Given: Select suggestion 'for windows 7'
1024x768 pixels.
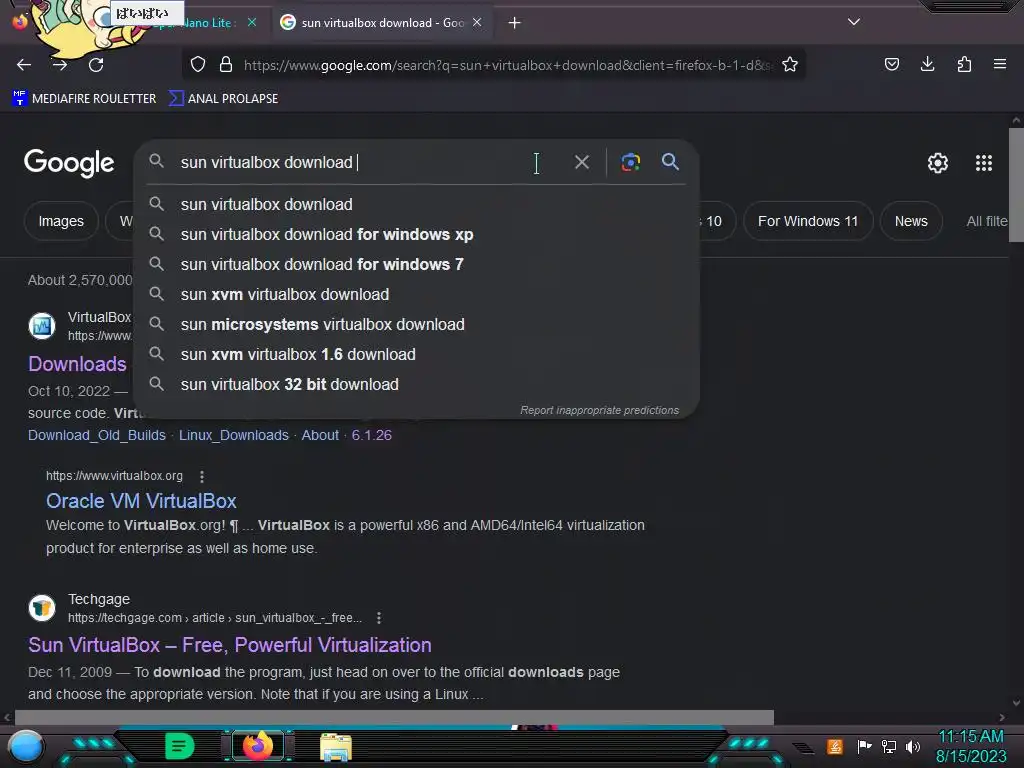Looking at the screenshot, I should (416, 264).
